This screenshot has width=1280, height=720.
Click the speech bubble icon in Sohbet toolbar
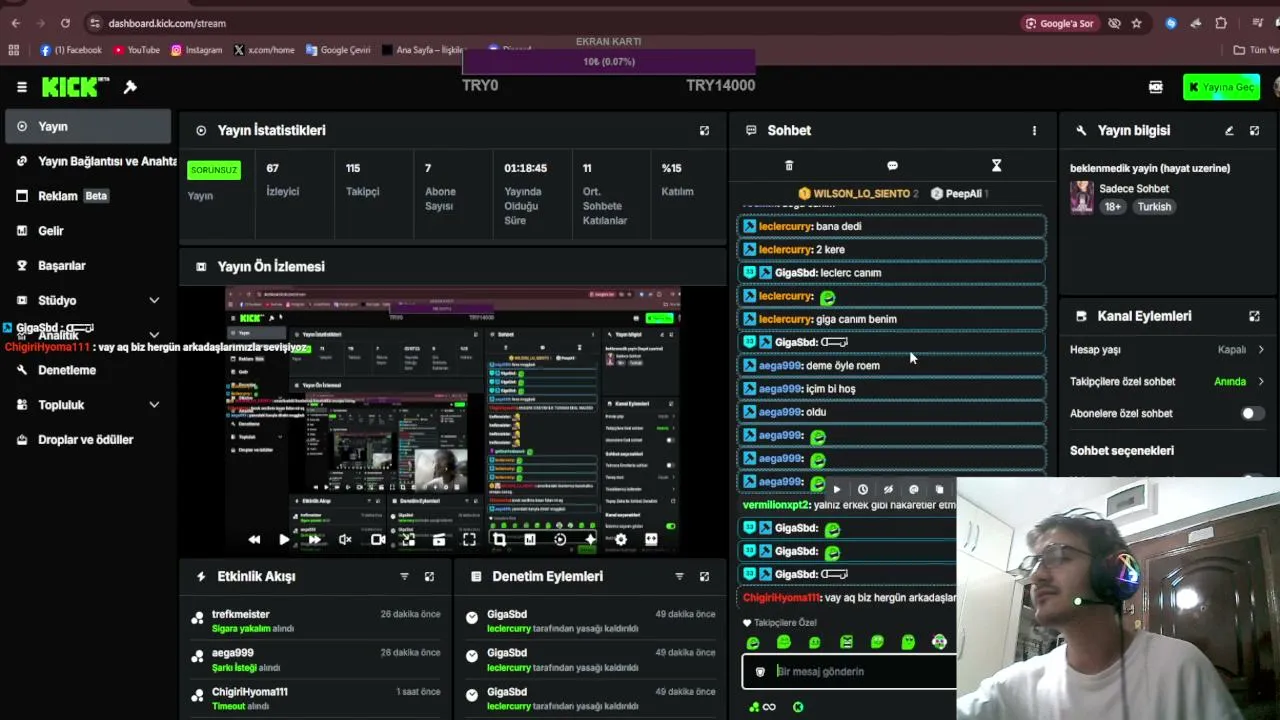point(892,165)
